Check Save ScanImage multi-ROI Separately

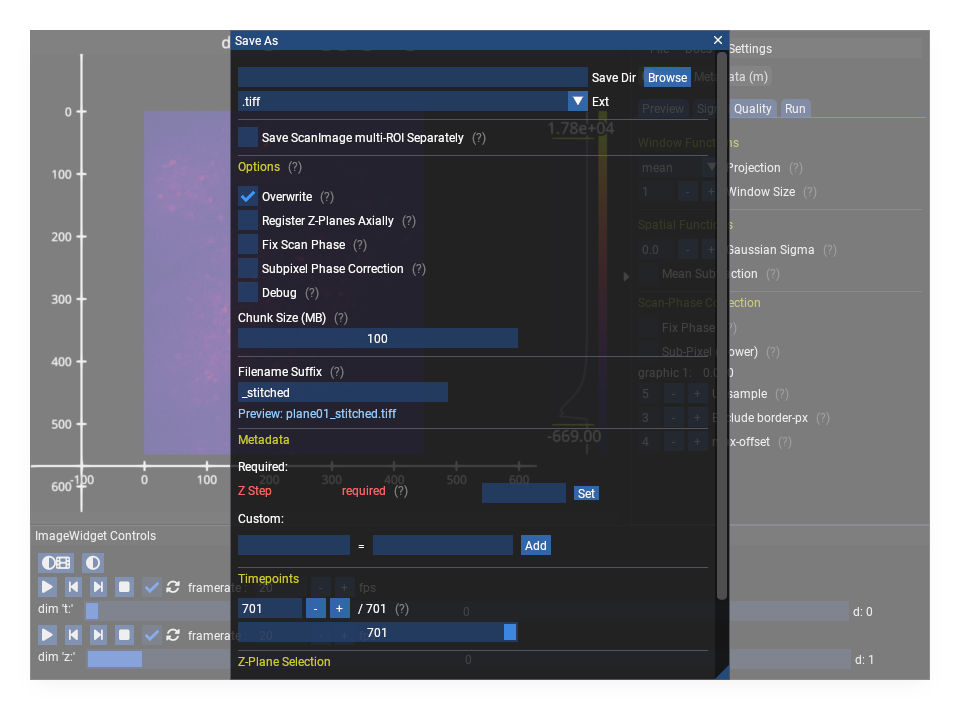pyautogui.click(x=248, y=137)
